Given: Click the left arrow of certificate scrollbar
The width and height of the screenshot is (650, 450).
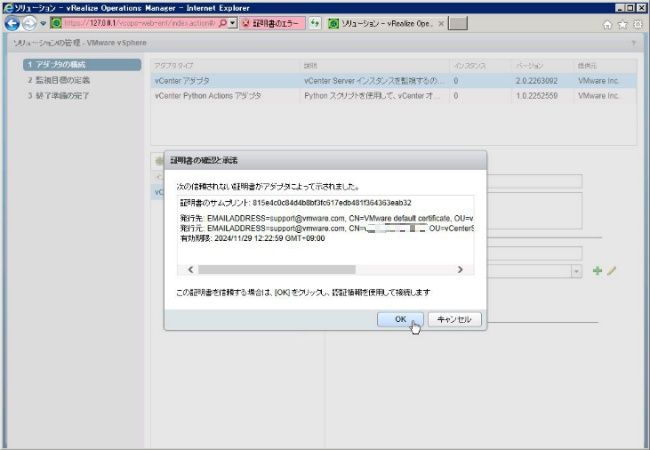Looking at the screenshot, I should pyautogui.click(x=191, y=270).
